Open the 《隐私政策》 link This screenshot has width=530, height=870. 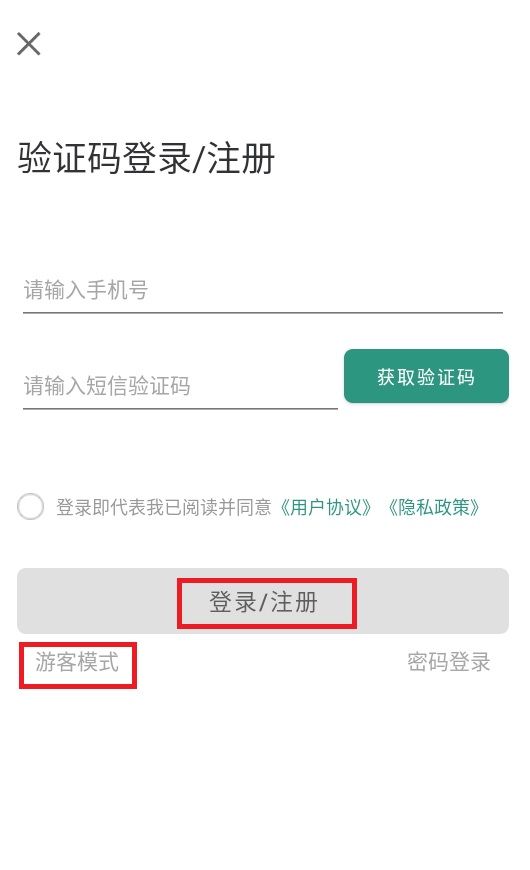point(433,507)
